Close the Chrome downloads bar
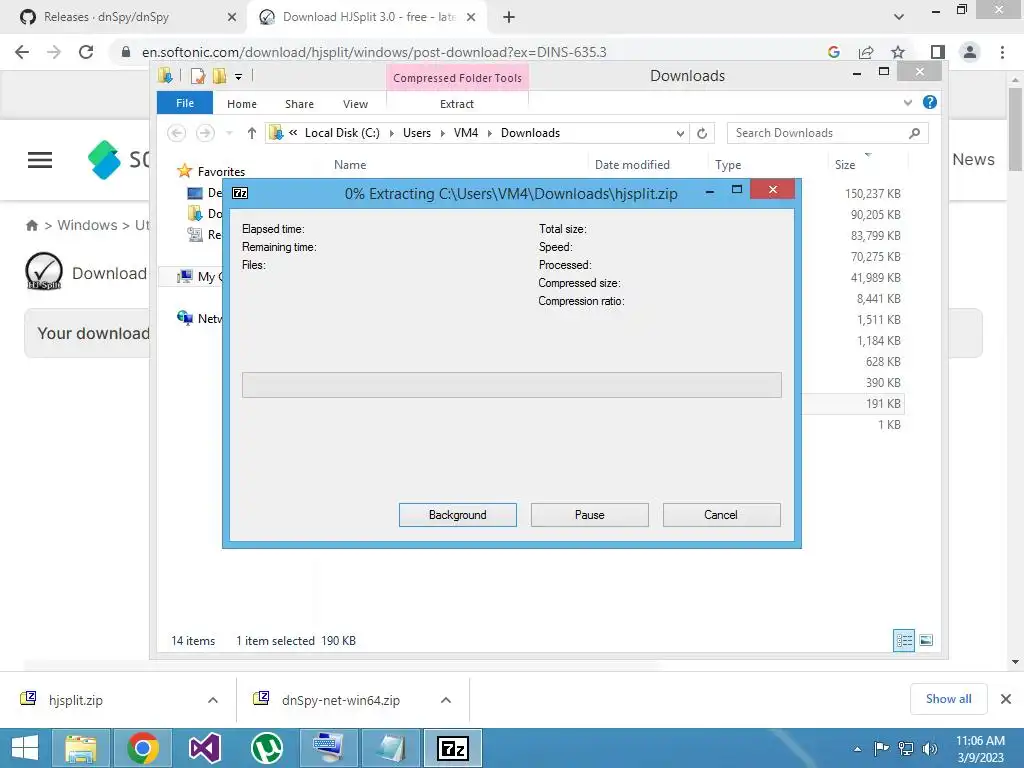 [x=1006, y=699]
